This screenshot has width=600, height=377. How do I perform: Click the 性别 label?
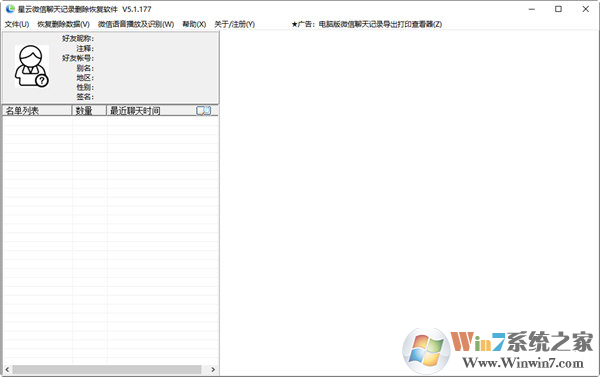85,87
